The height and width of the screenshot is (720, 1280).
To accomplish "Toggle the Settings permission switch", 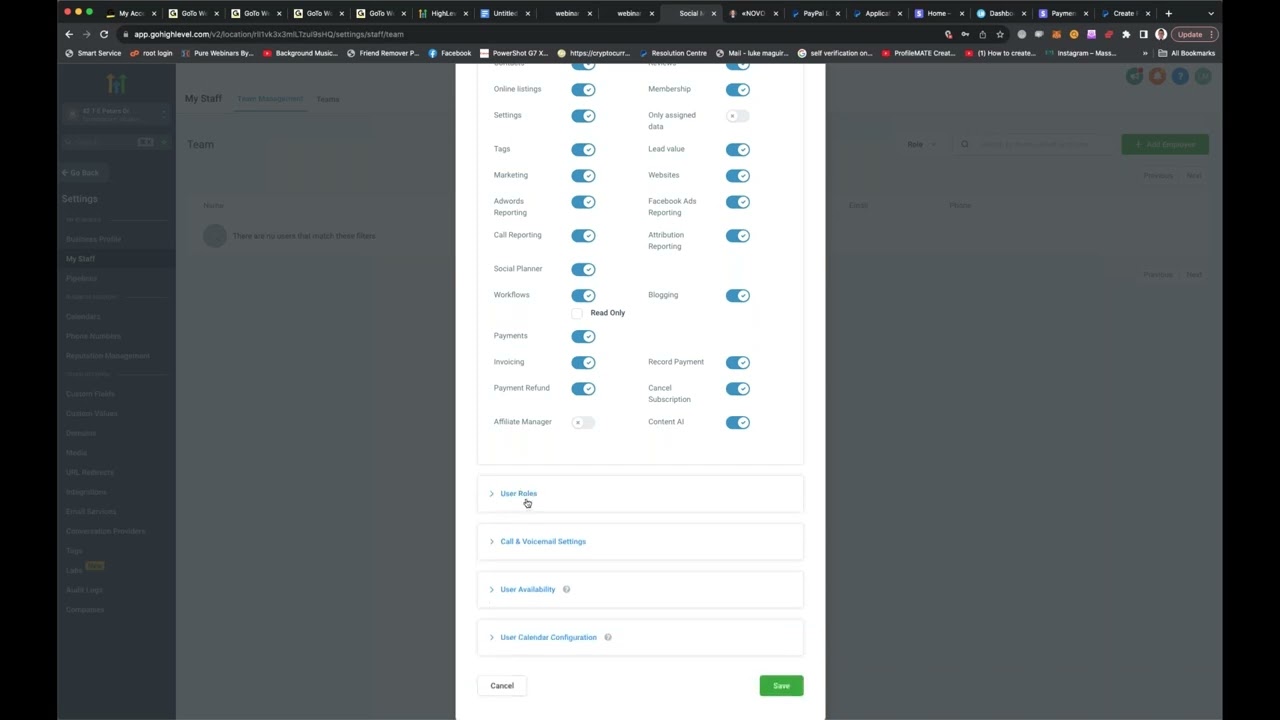I will click(x=583, y=116).
